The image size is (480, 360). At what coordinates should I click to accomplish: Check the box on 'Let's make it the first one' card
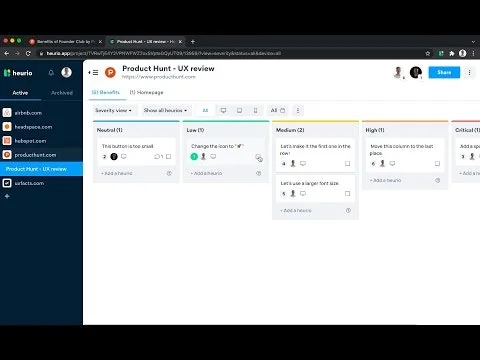[x=348, y=164]
